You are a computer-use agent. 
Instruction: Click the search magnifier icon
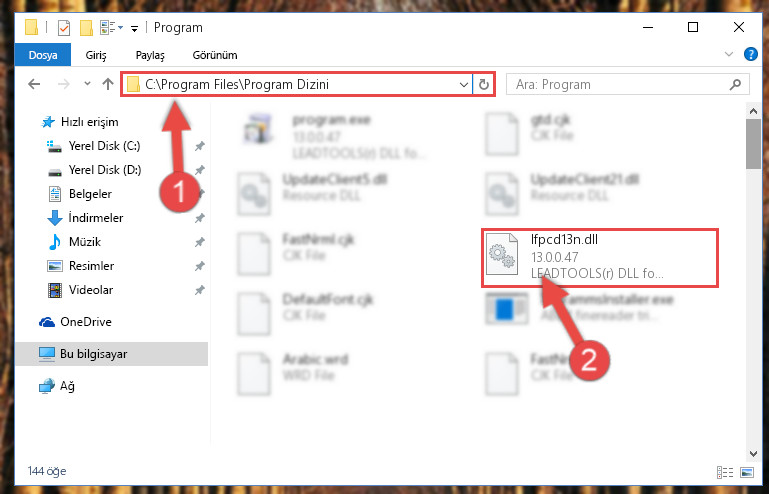[735, 84]
